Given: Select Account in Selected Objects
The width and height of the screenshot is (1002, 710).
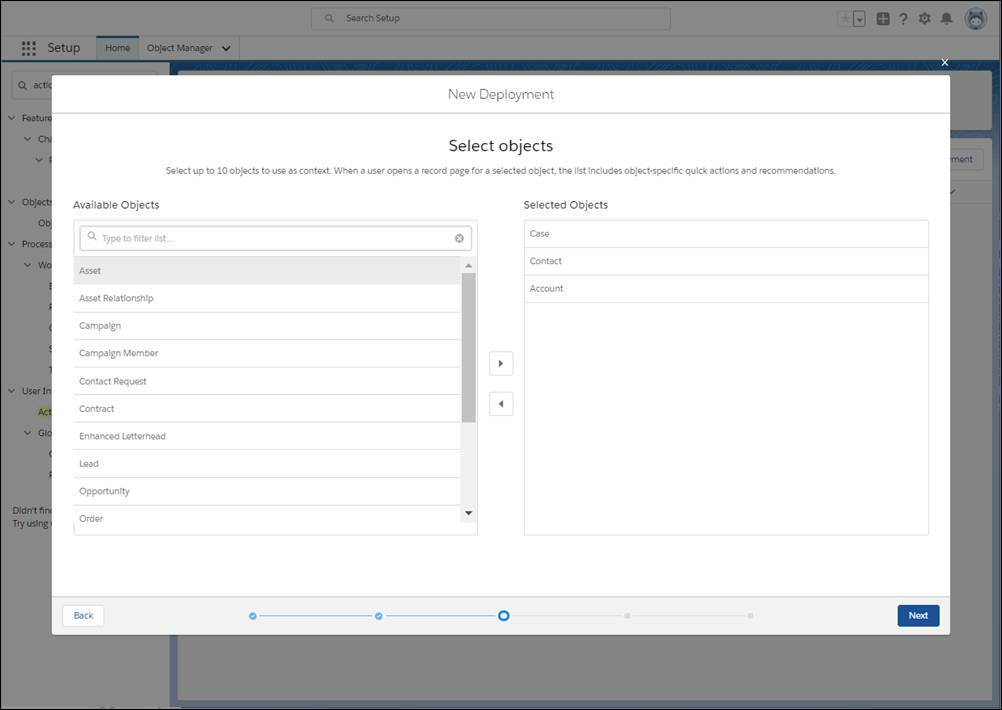Looking at the screenshot, I should tap(726, 289).
